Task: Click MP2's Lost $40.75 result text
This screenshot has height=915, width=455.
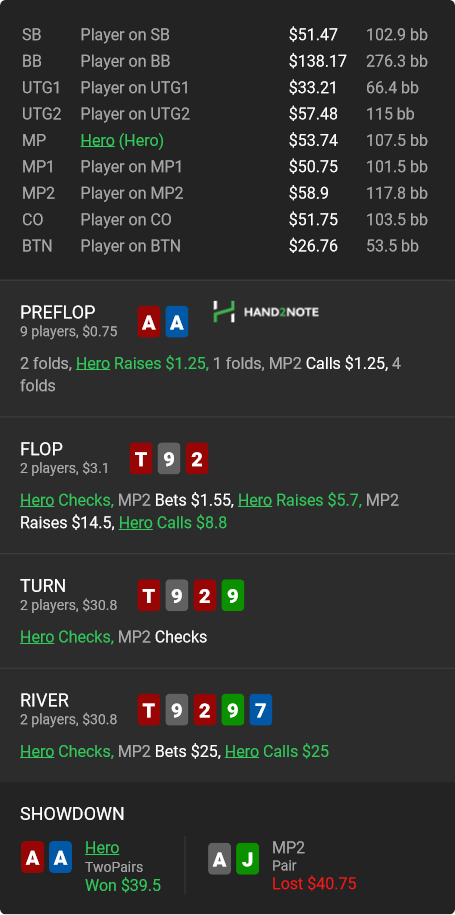Action: click(314, 884)
